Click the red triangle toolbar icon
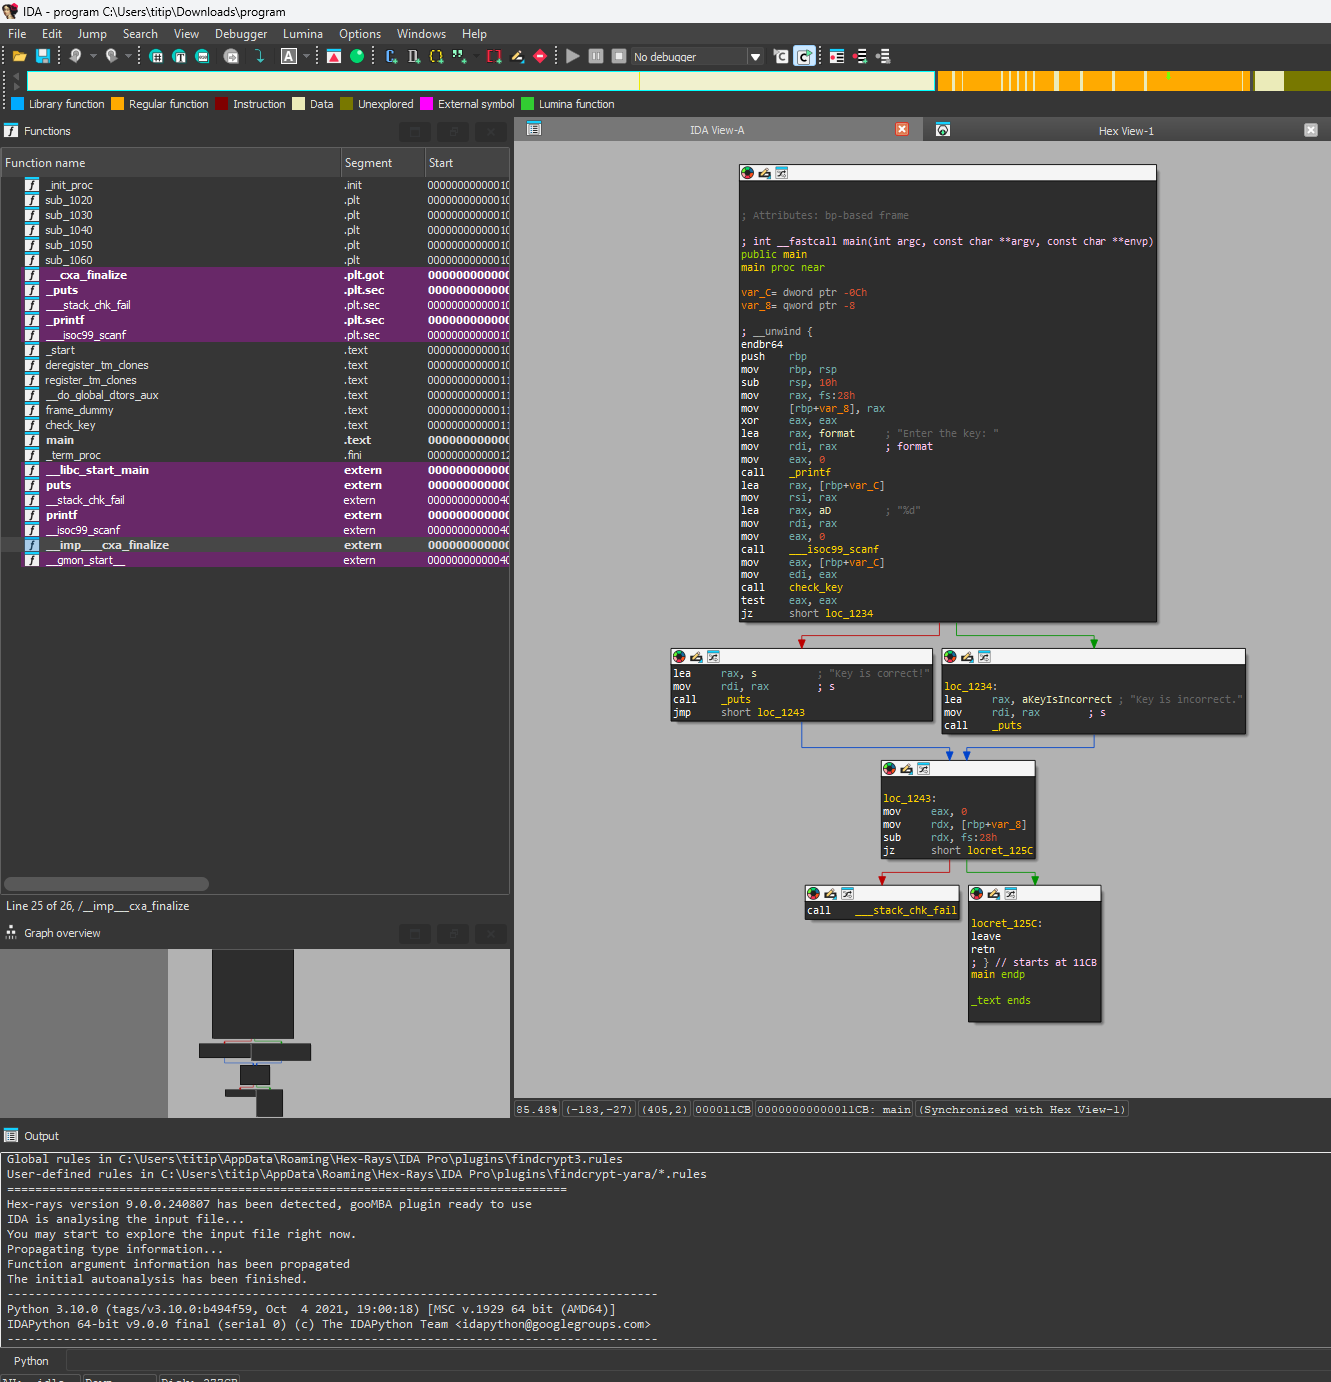Image resolution: width=1331 pixels, height=1382 pixels. (334, 56)
